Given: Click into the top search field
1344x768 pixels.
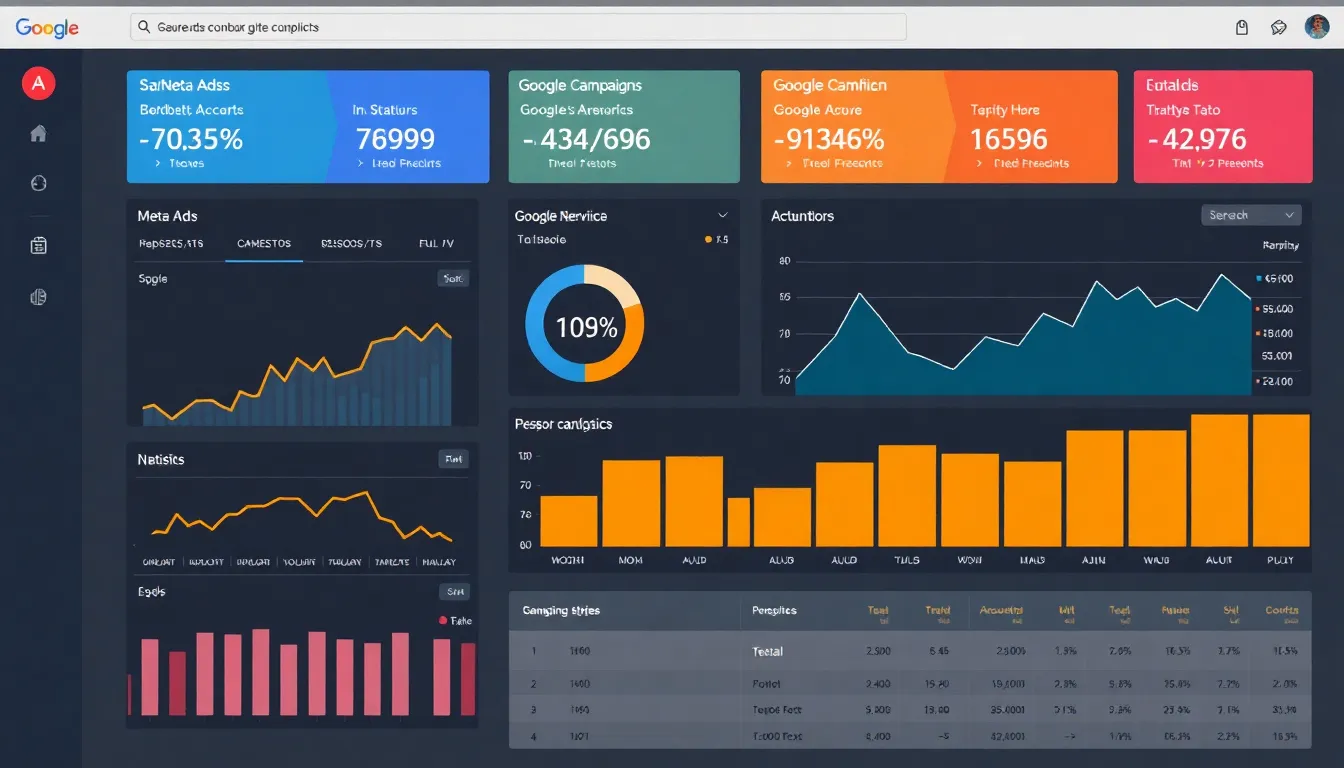Looking at the screenshot, I should click(518, 27).
